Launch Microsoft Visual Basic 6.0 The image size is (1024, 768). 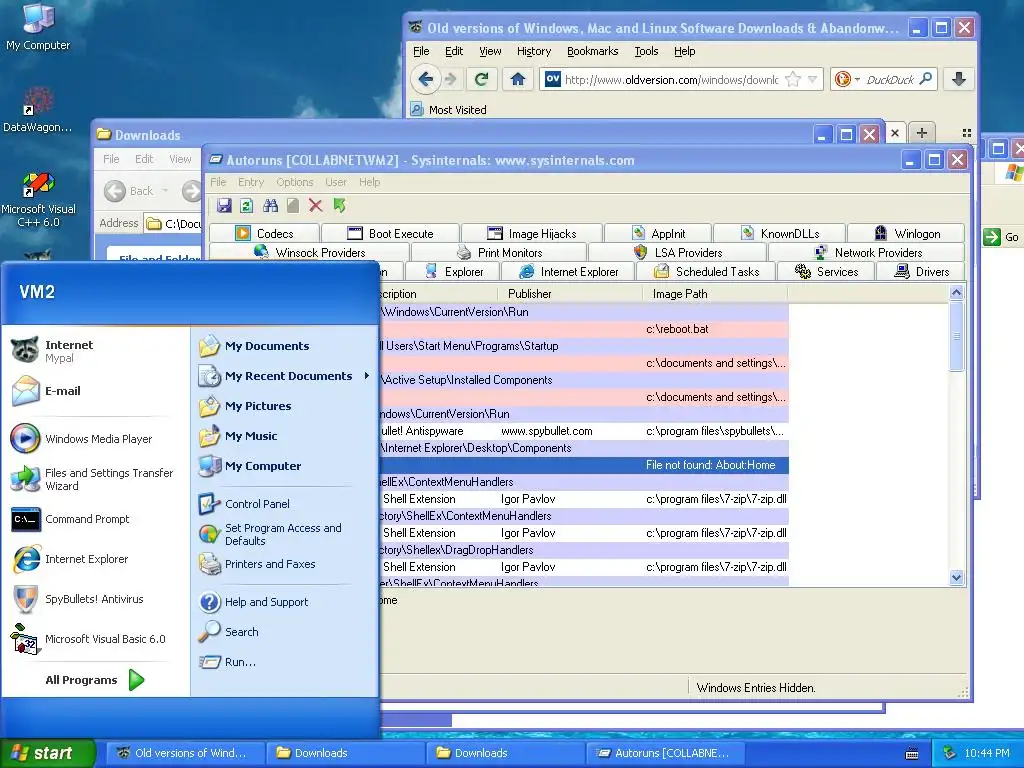[x=95, y=639]
